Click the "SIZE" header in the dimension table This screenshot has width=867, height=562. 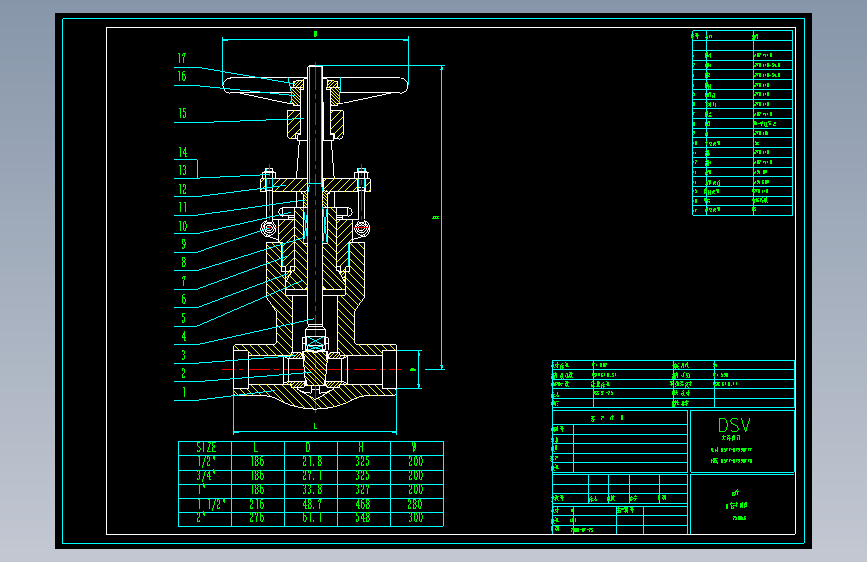click(206, 447)
